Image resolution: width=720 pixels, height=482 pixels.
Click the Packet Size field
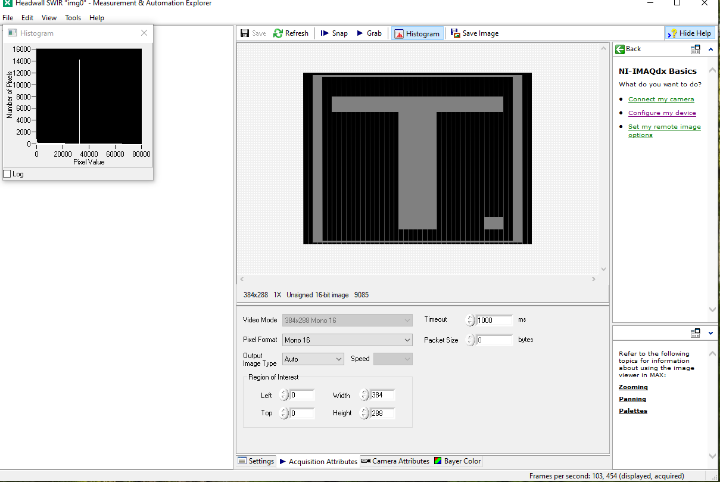pos(494,340)
